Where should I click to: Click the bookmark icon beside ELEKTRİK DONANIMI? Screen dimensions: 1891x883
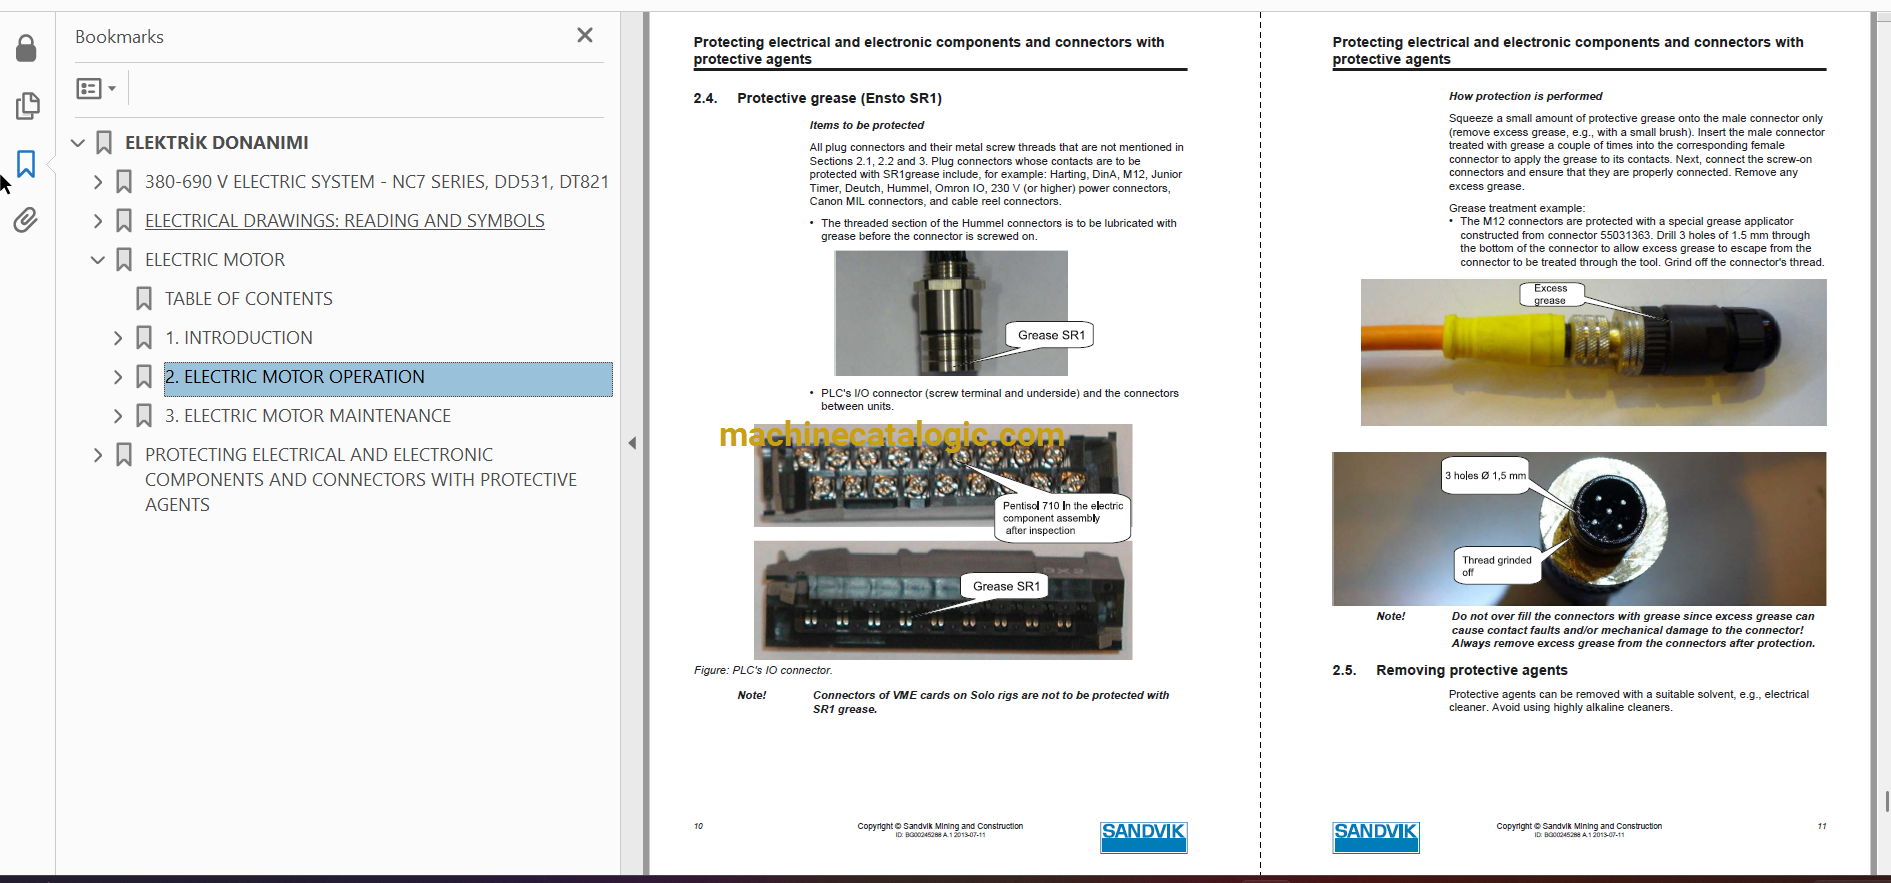pyautogui.click(x=104, y=143)
